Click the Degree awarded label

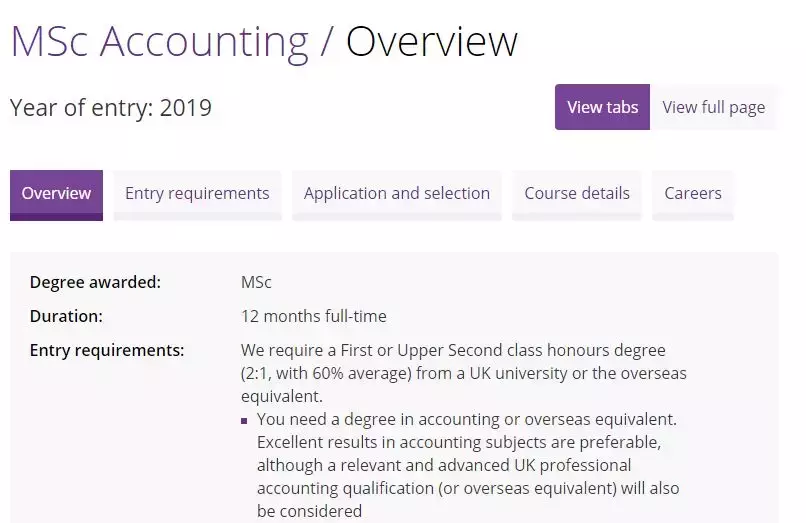[x=95, y=283]
